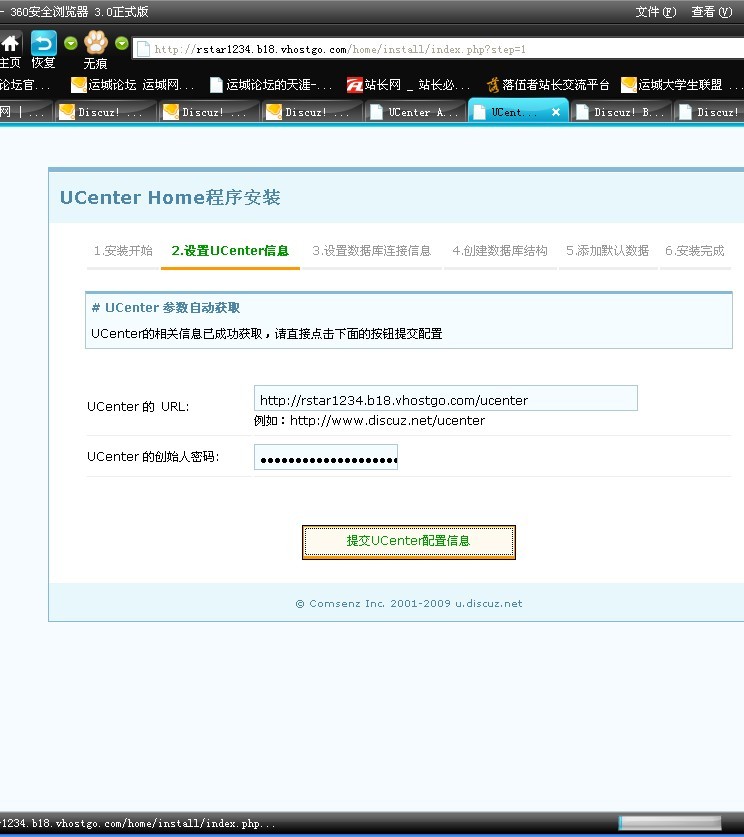The height and width of the screenshot is (837, 744).
Task: Click step 4.创建数据库结构
Action: pyautogui.click(x=500, y=251)
